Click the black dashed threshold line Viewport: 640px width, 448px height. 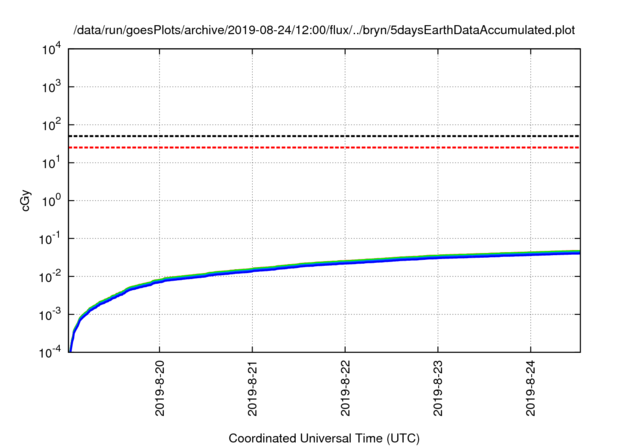[324, 136]
